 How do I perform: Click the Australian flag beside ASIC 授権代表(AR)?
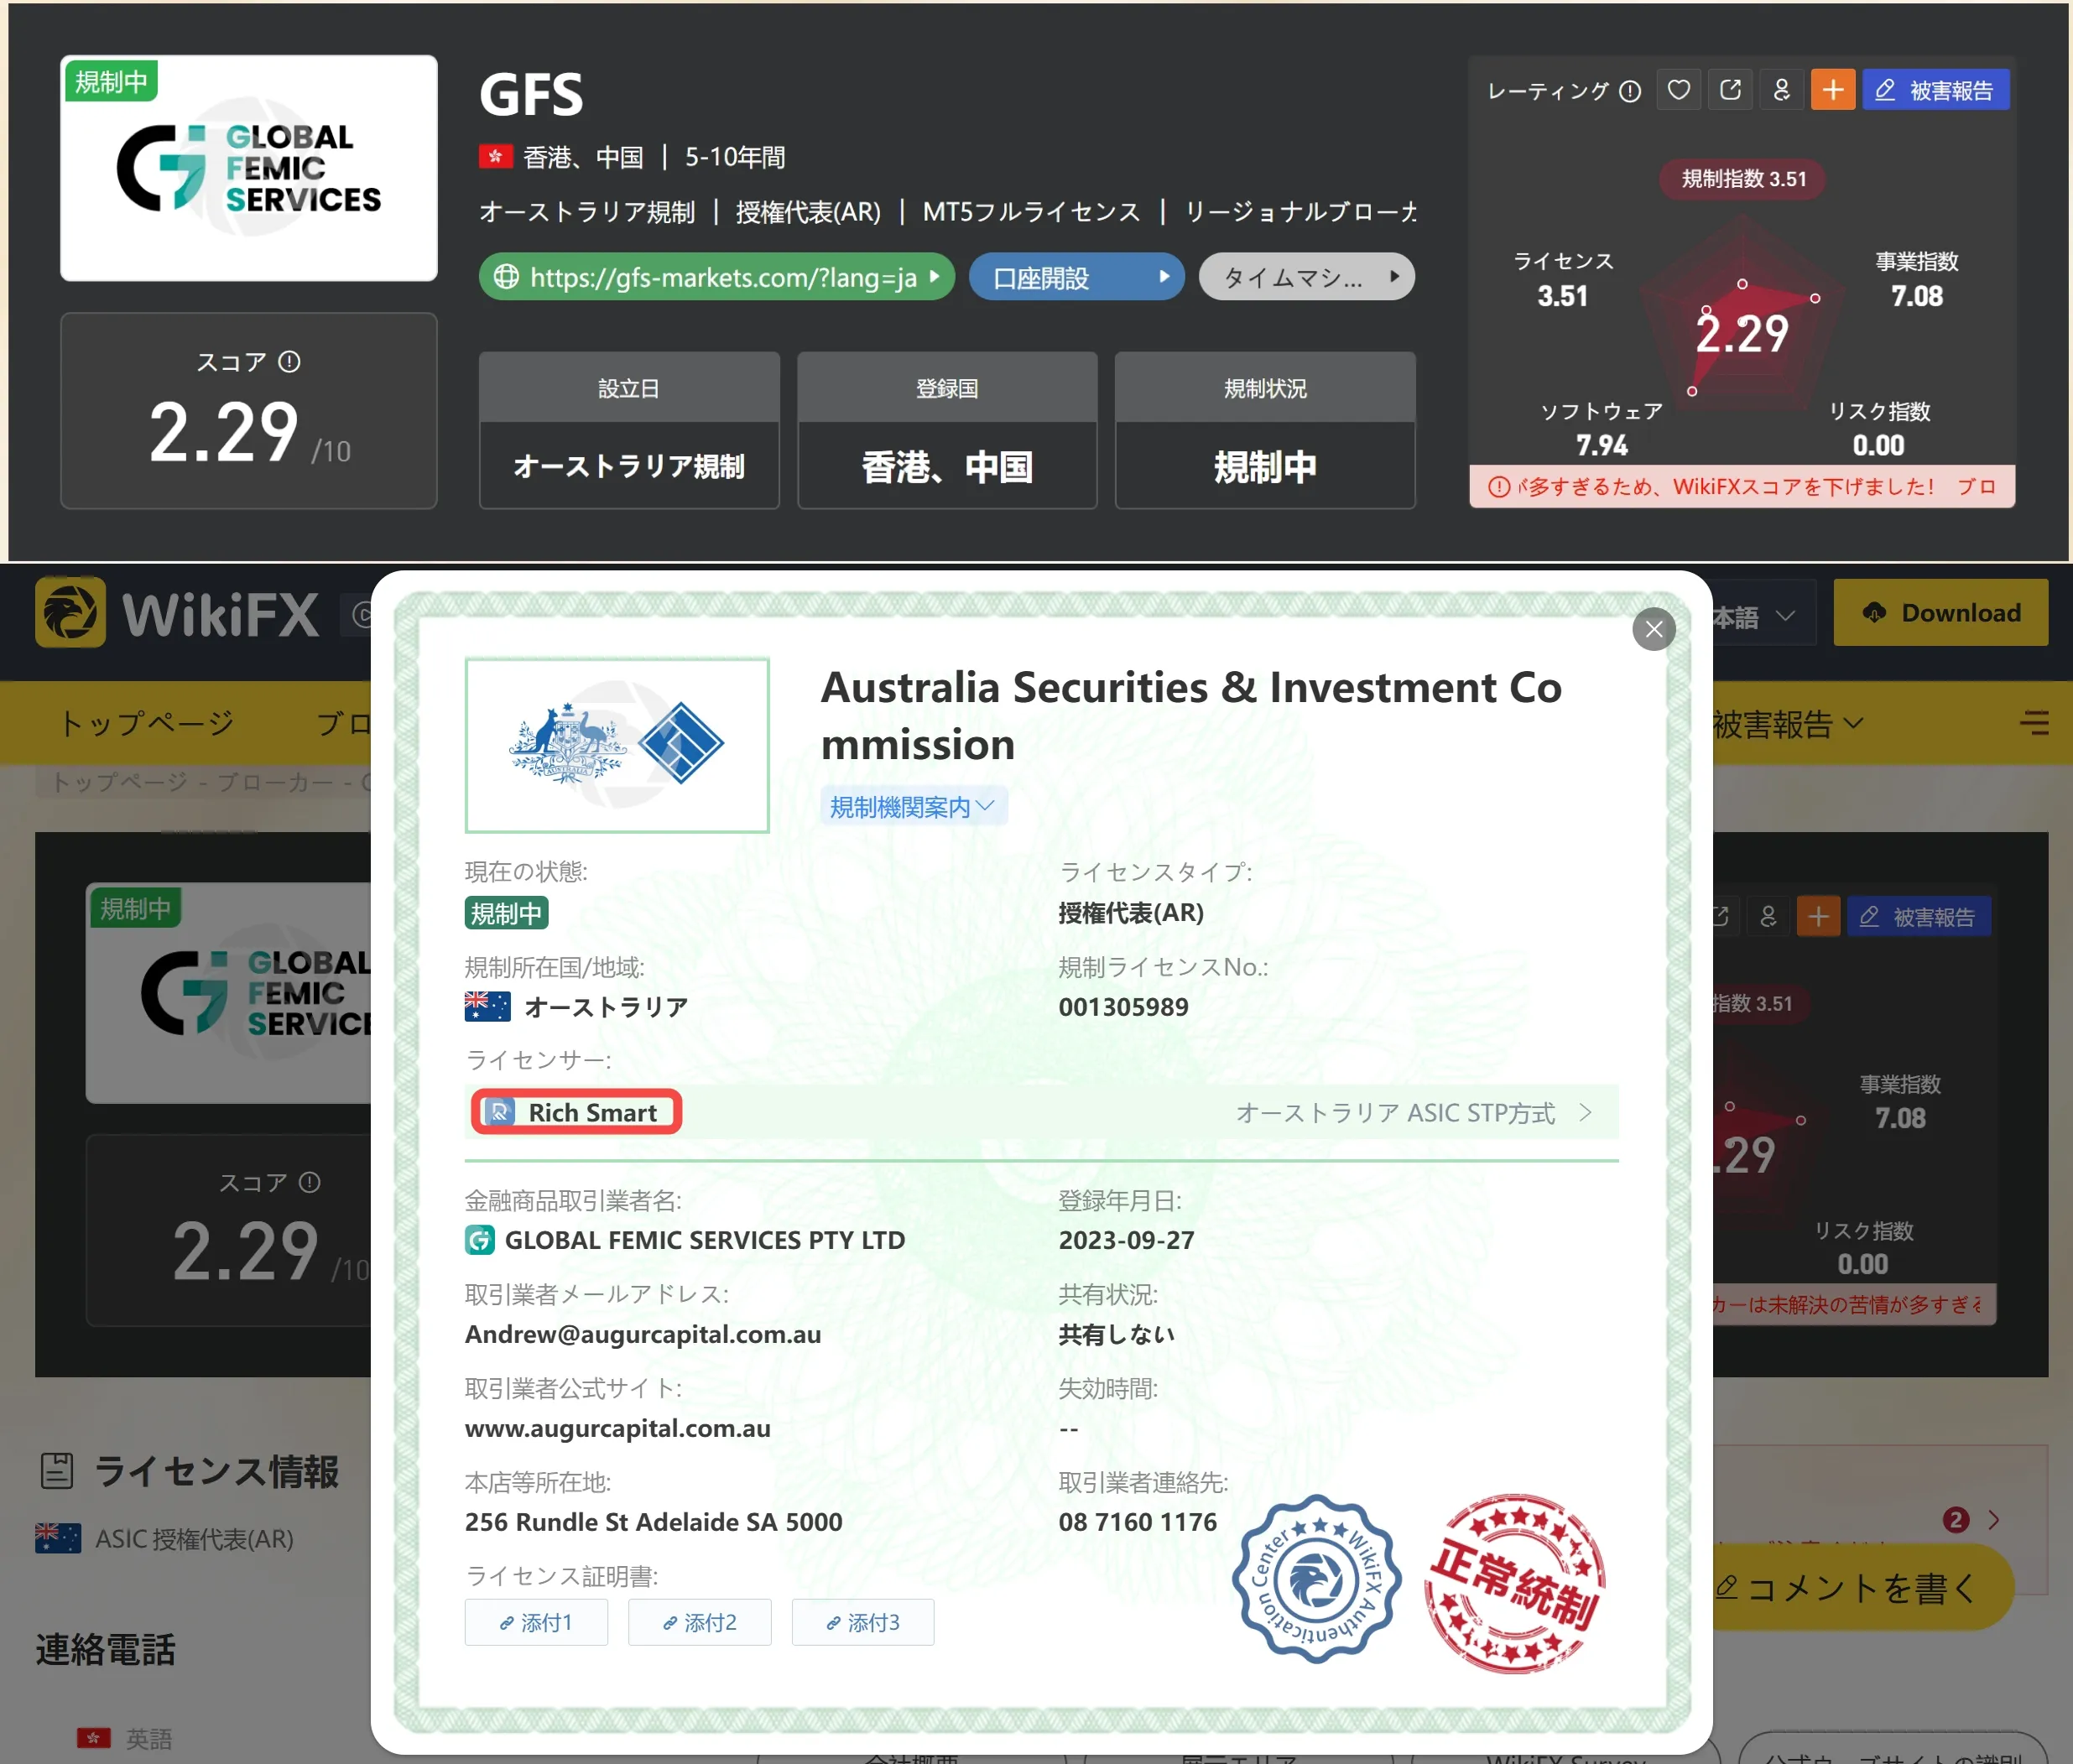pos(58,1538)
